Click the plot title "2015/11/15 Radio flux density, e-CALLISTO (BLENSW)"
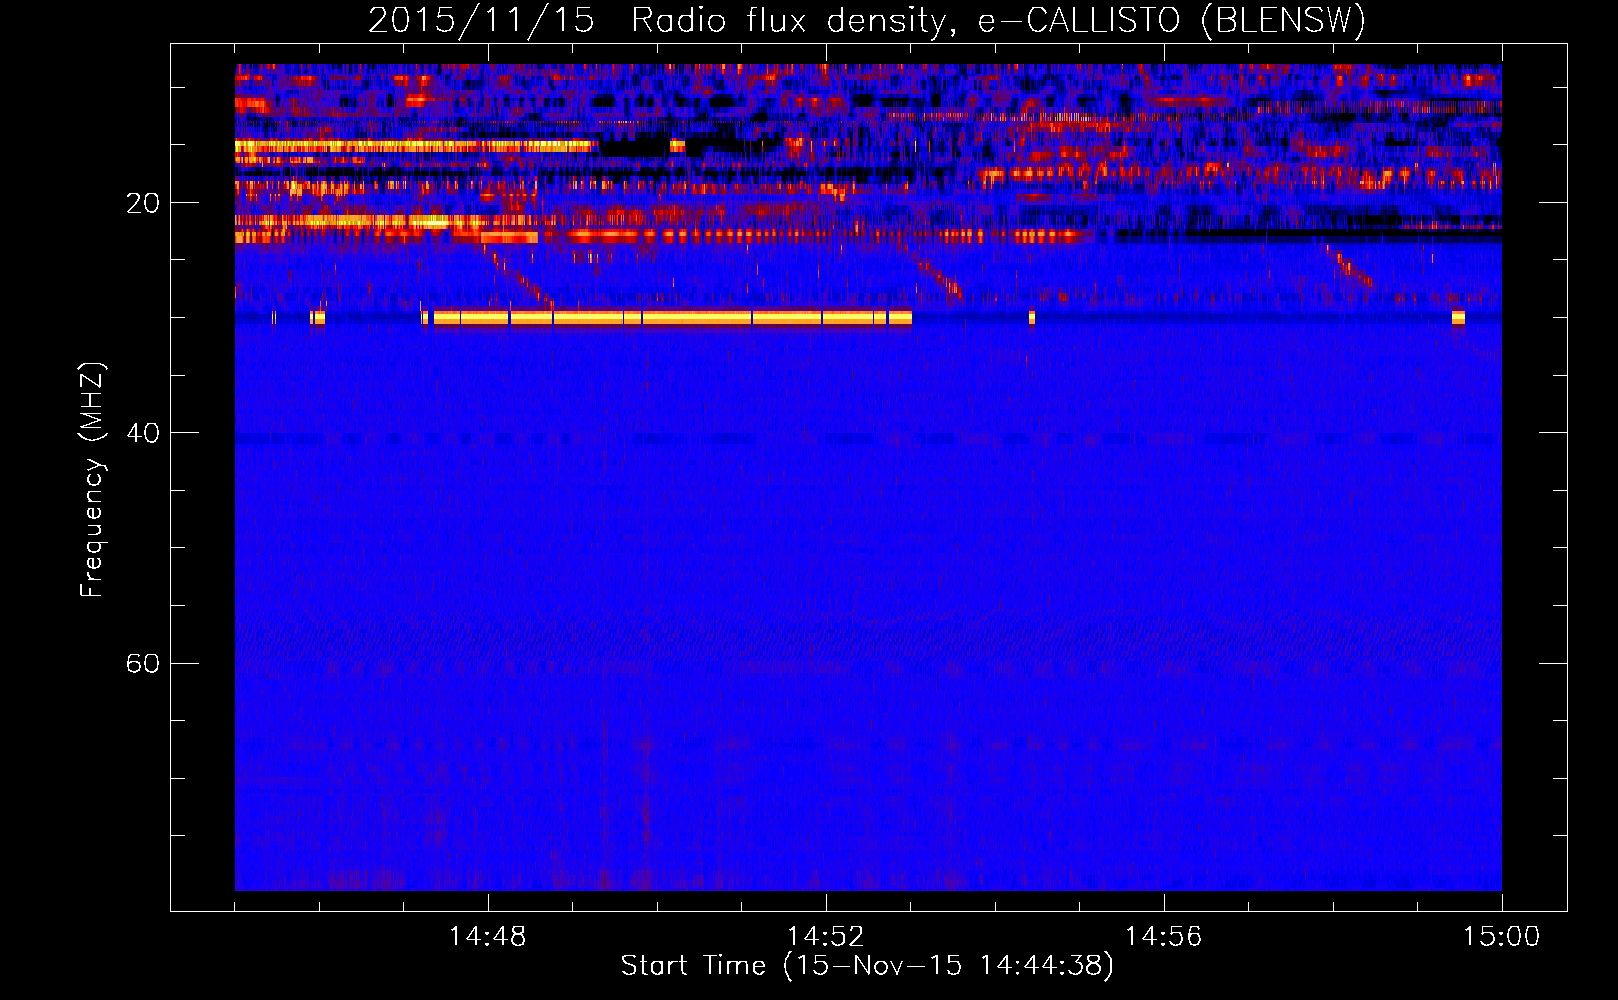Screen dimensions: 1618x1000 coord(867,20)
